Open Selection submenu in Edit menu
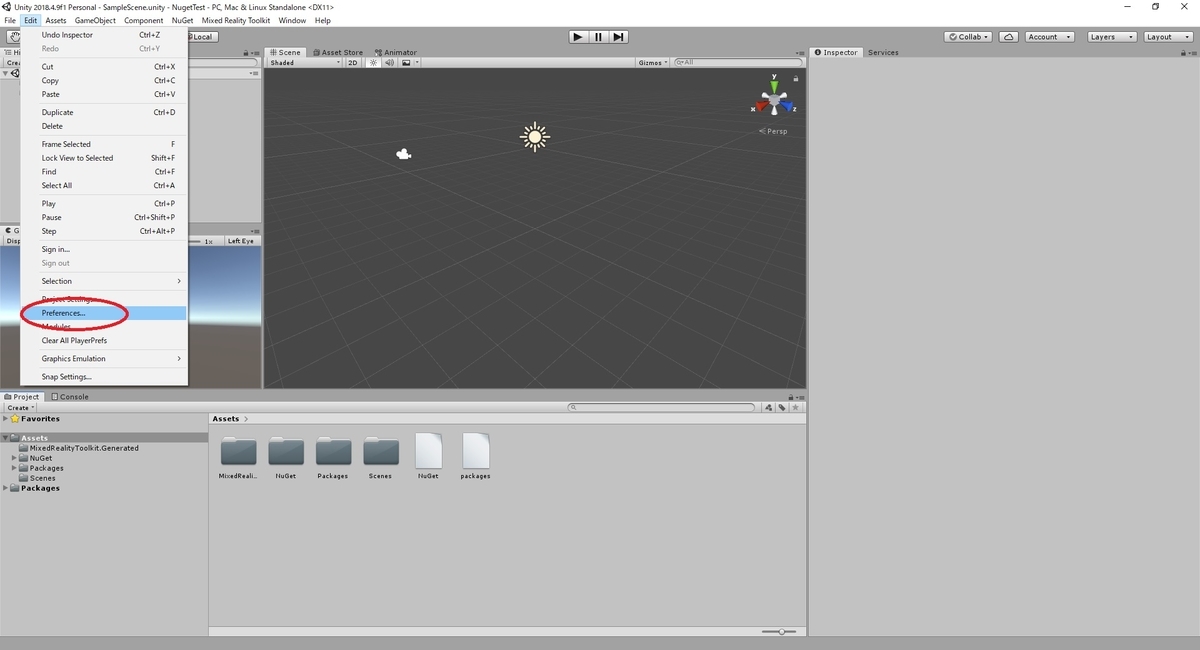This screenshot has height=650, width=1200. pyautogui.click(x=104, y=281)
